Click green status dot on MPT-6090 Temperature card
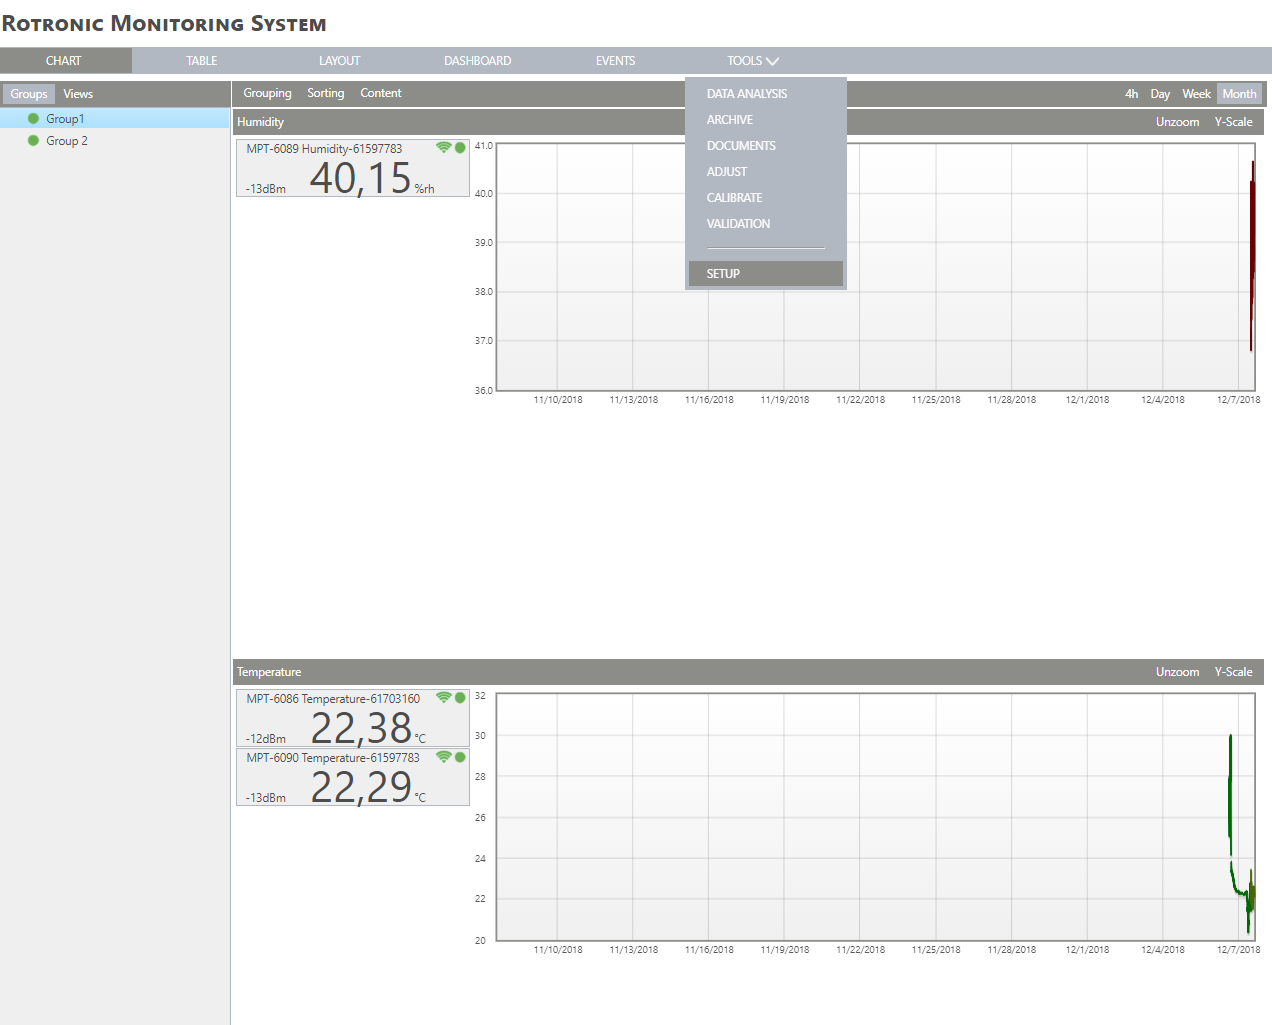 point(460,757)
